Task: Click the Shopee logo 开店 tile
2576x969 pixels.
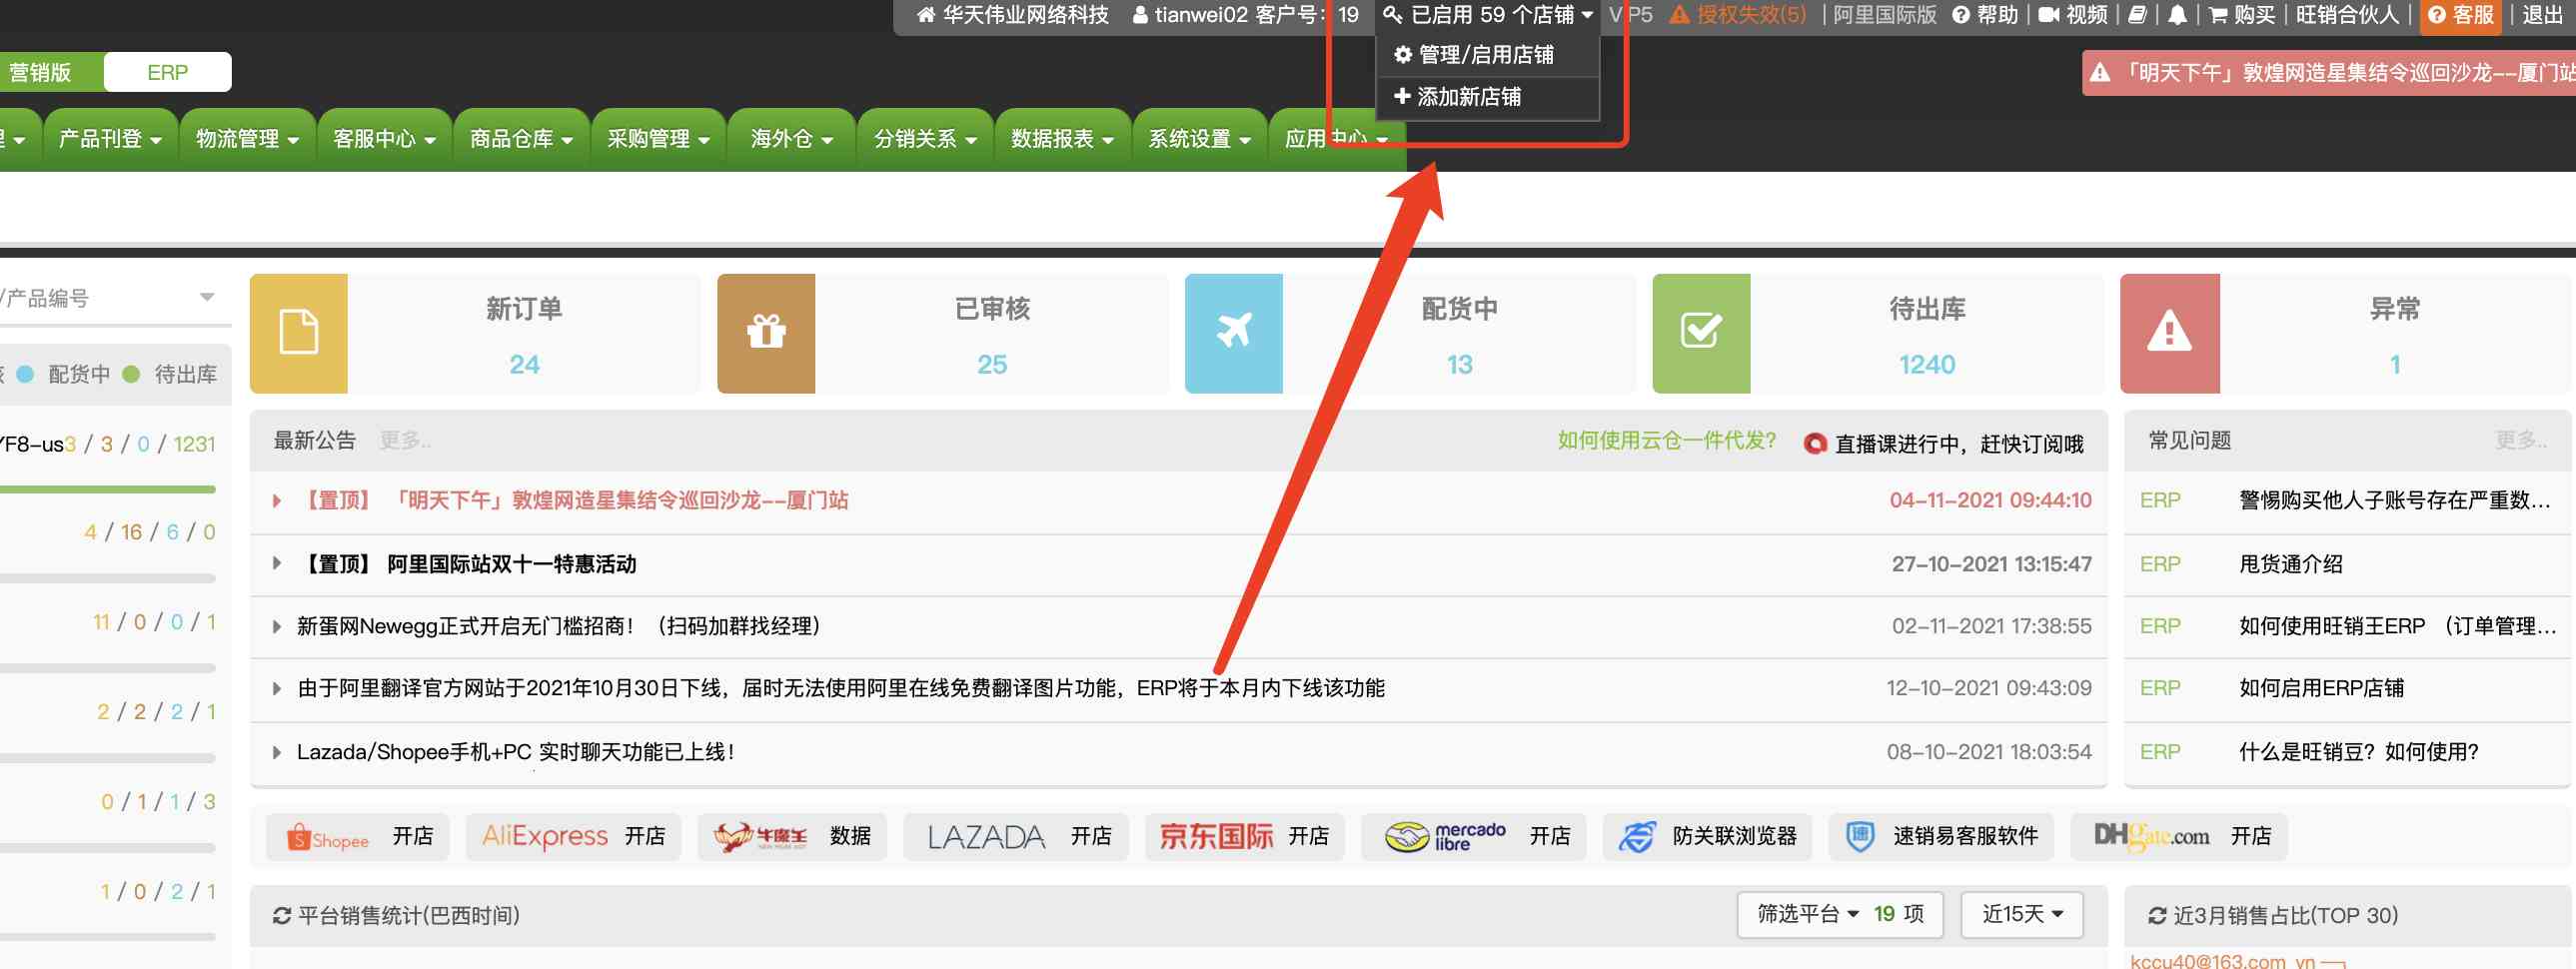Action: (x=358, y=836)
